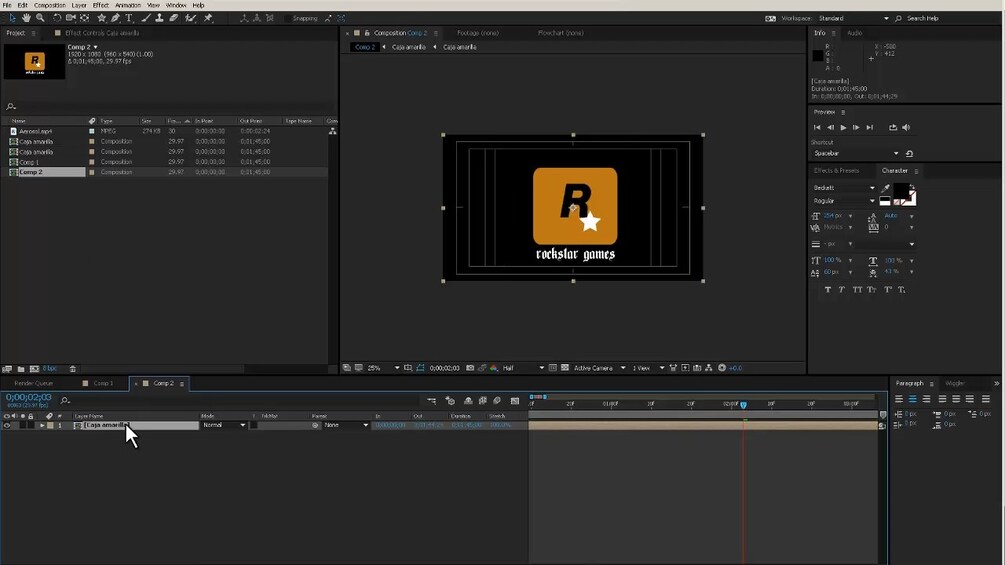Viewport: 1005px width, 565px height.
Task: Swap fill and stroke colors
Action: [x=913, y=187]
